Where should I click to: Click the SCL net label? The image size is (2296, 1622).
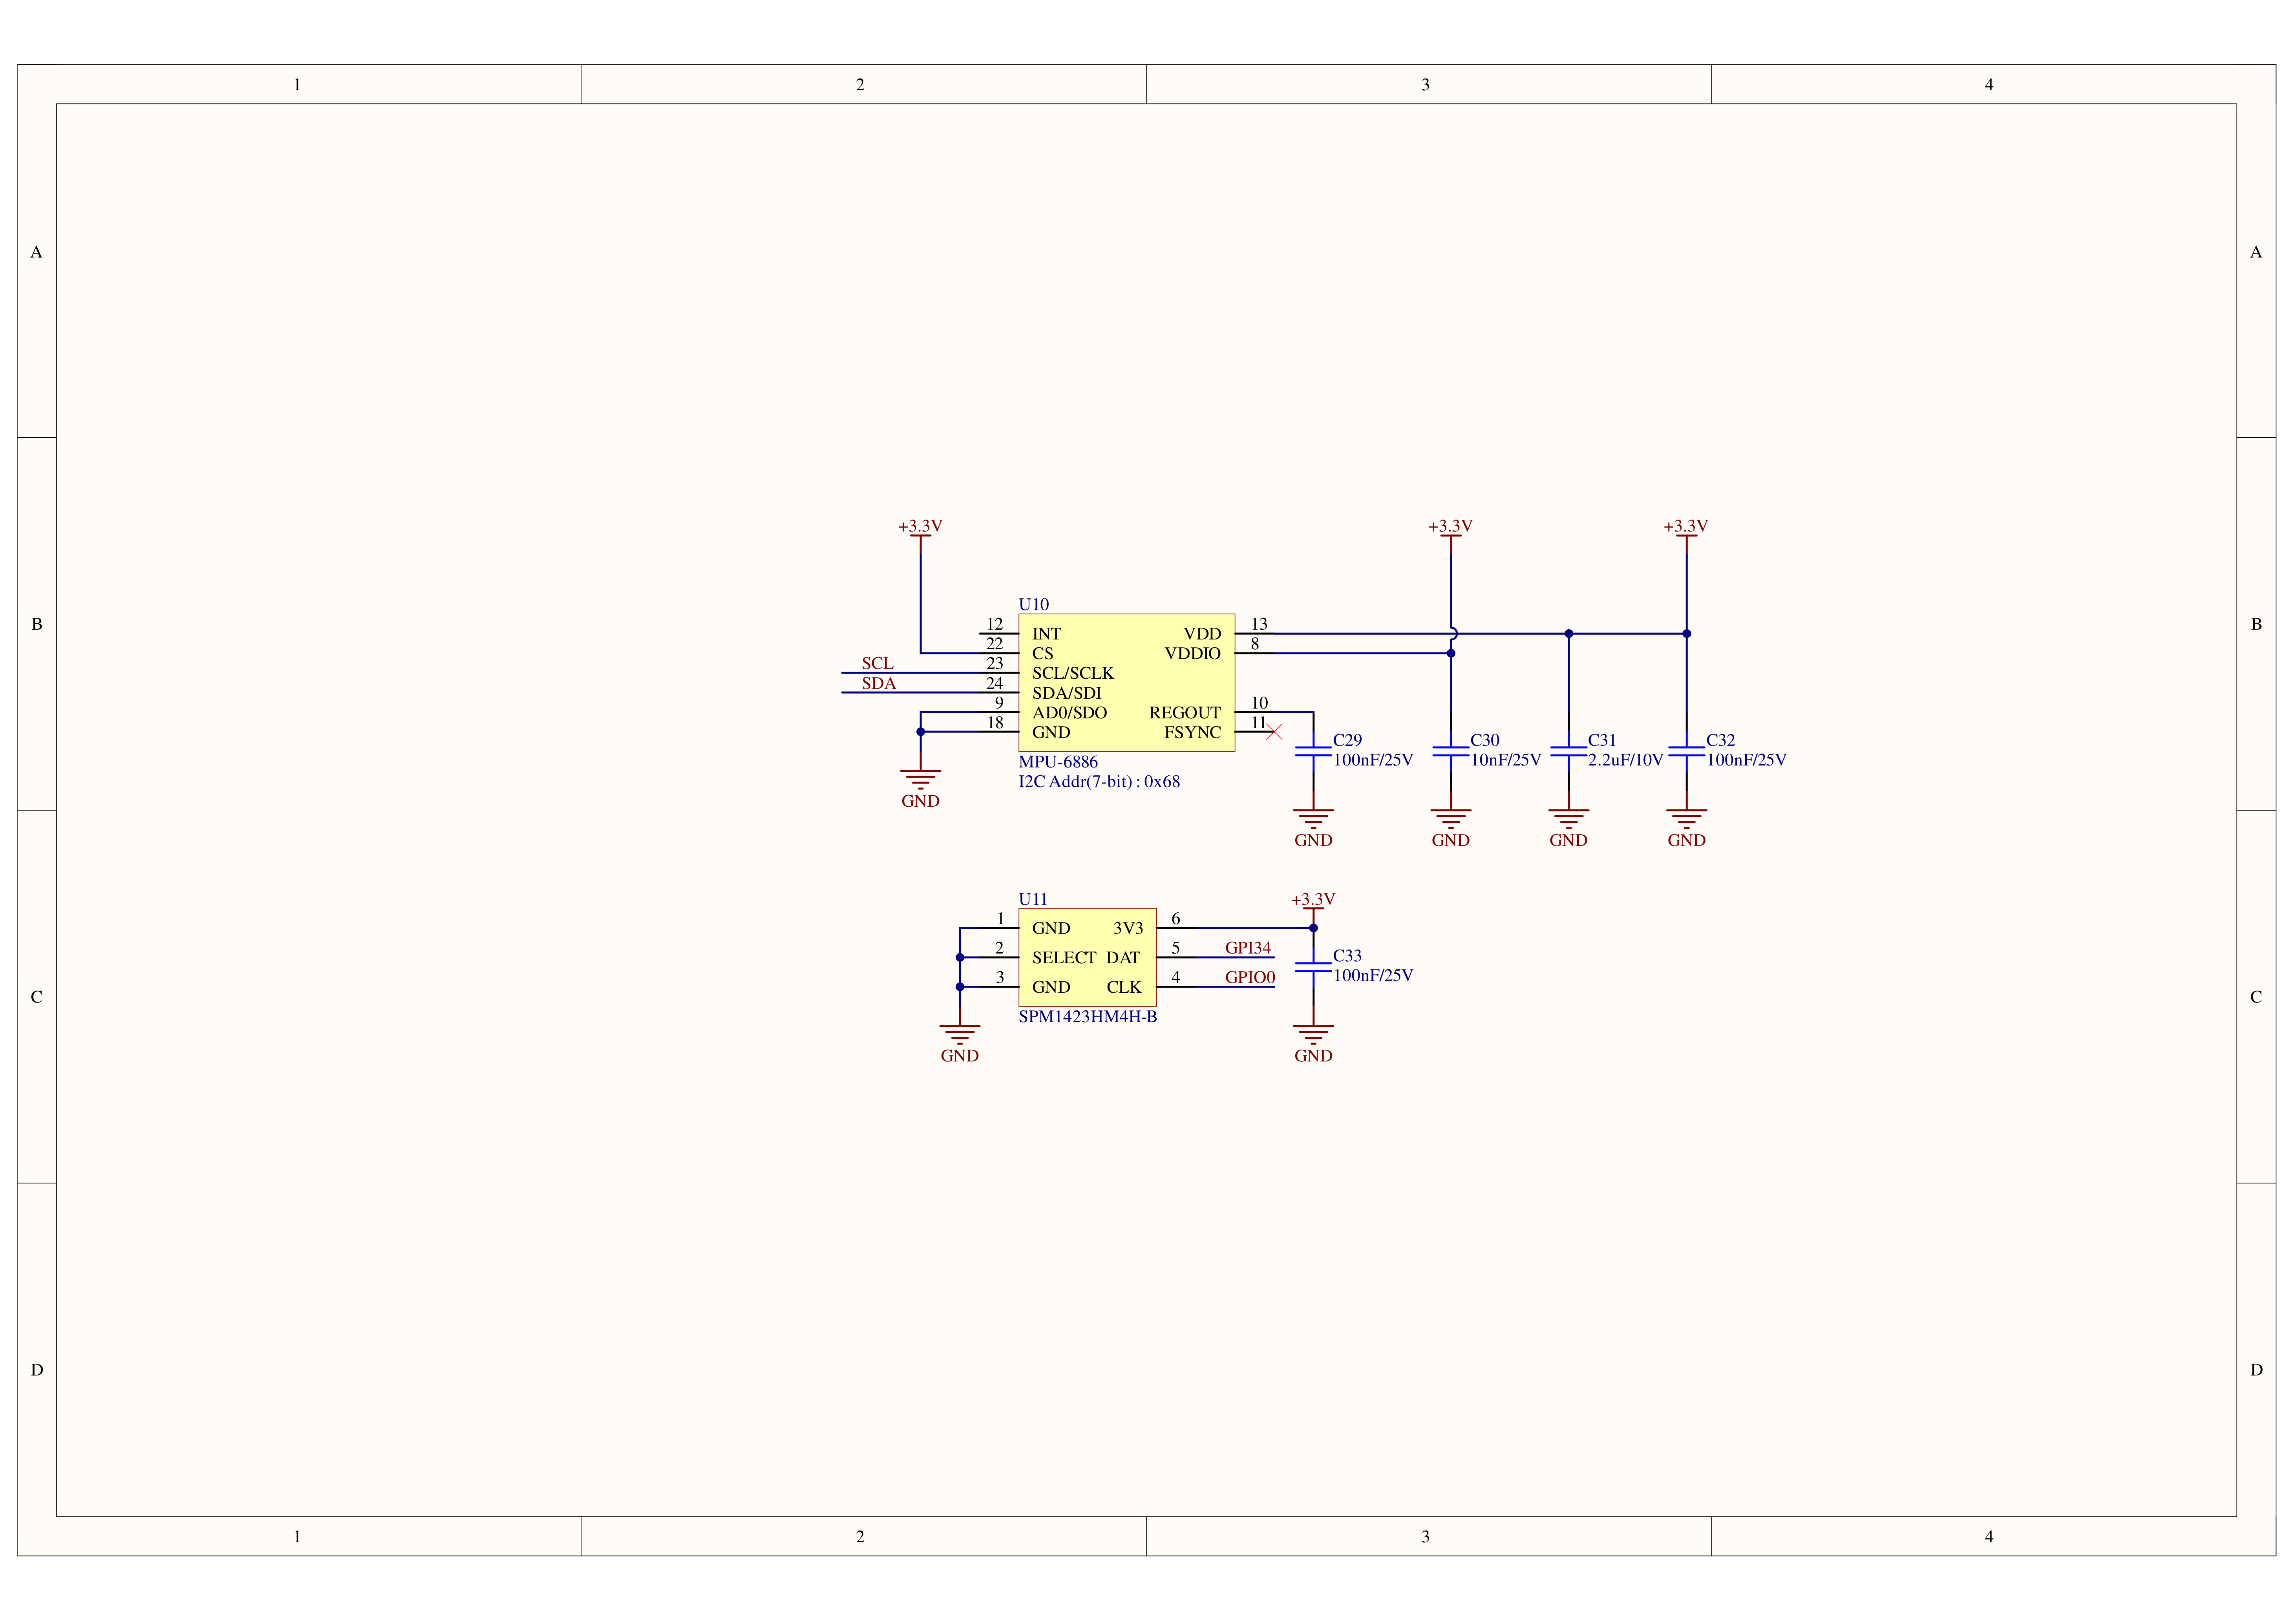click(x=877, y=663)
